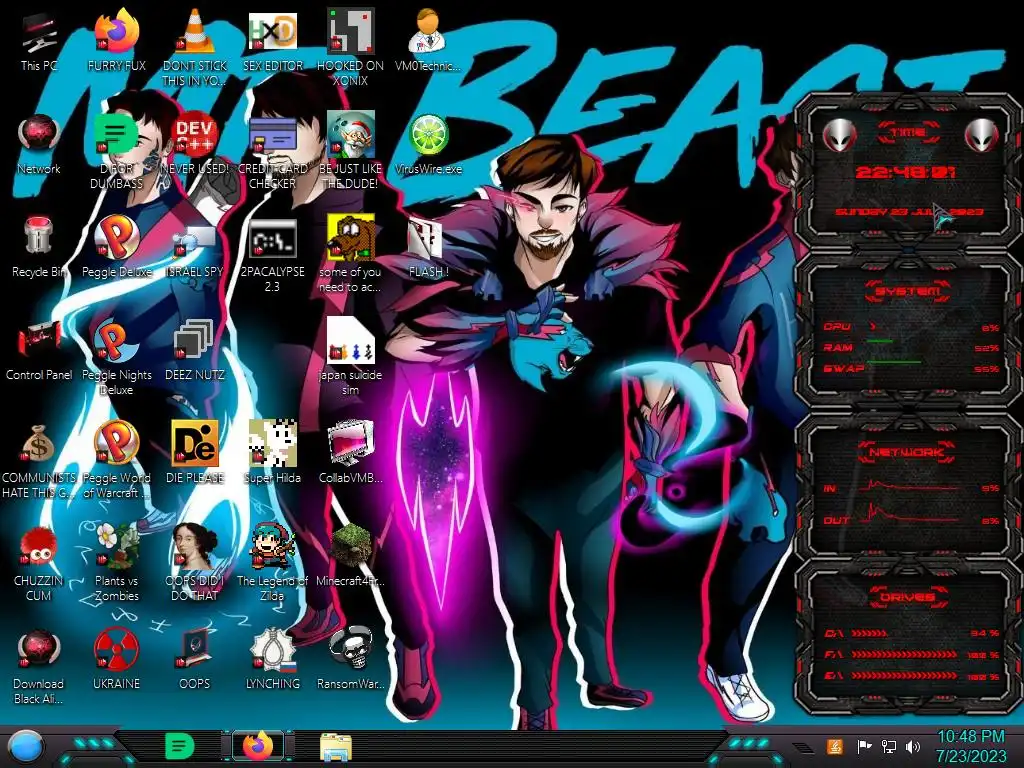Click the network IN graph row
Viewport: 1024px width, 768px height.
[x=911, y=487]
